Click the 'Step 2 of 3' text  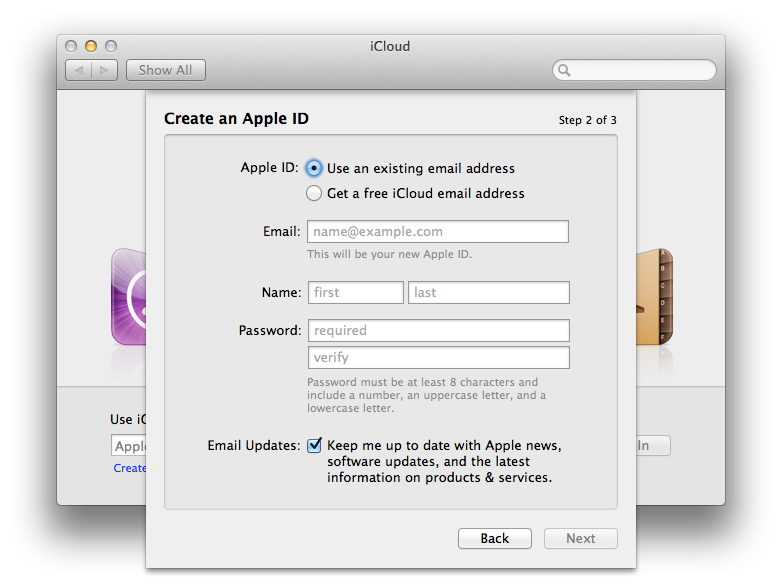pos(587,120)
